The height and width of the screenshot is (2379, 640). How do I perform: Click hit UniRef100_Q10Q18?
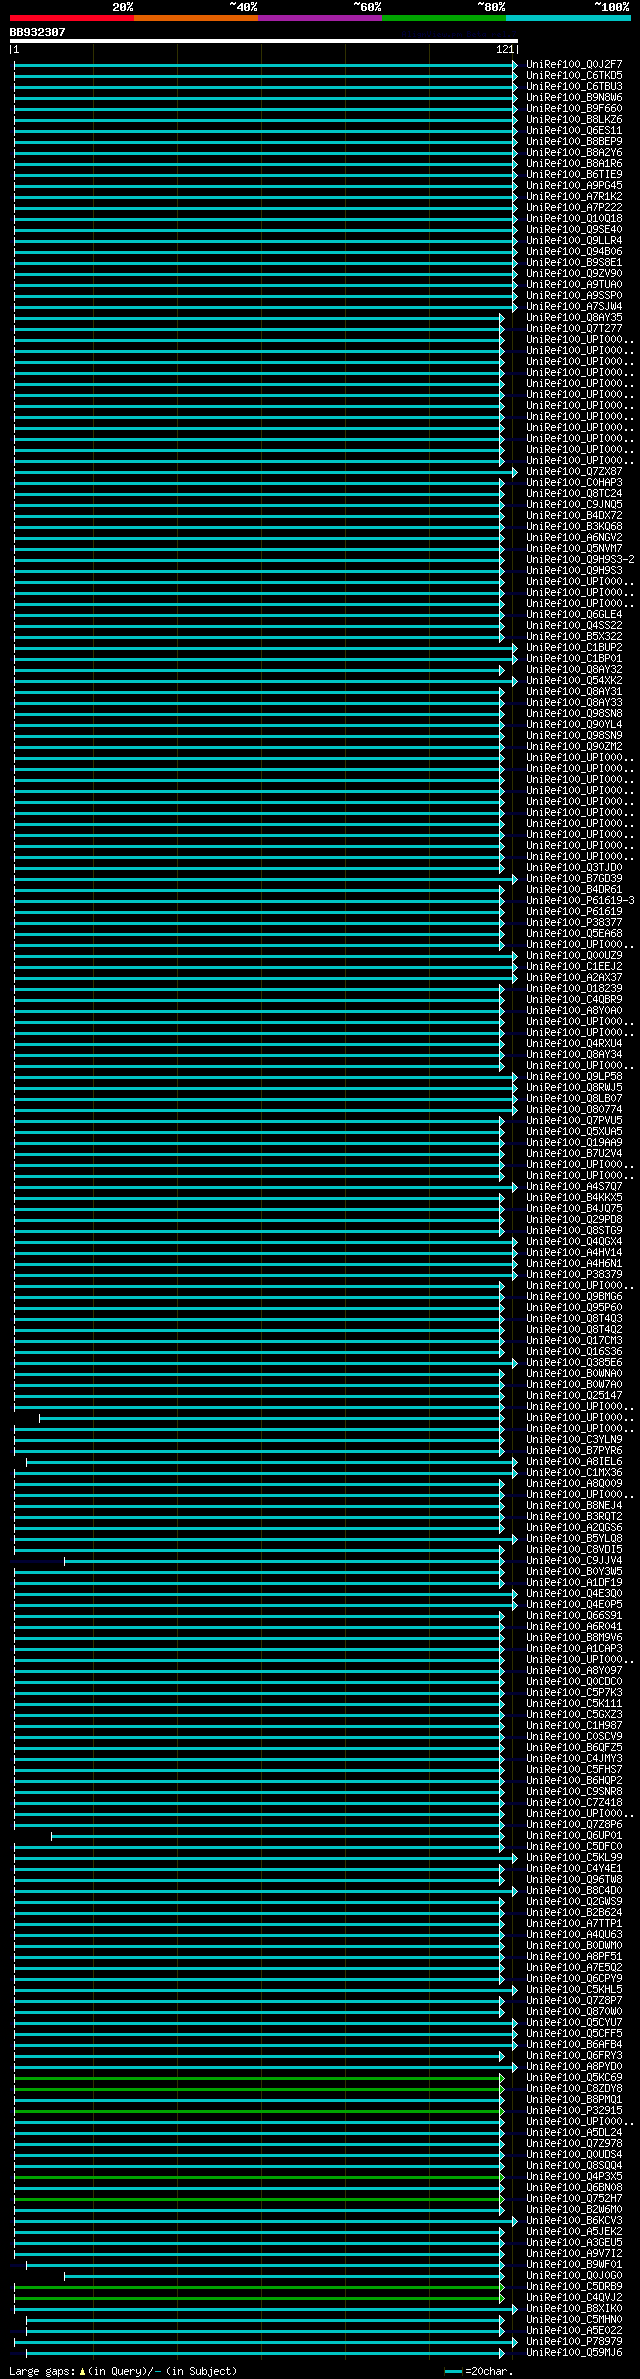[x=574, y=218]
